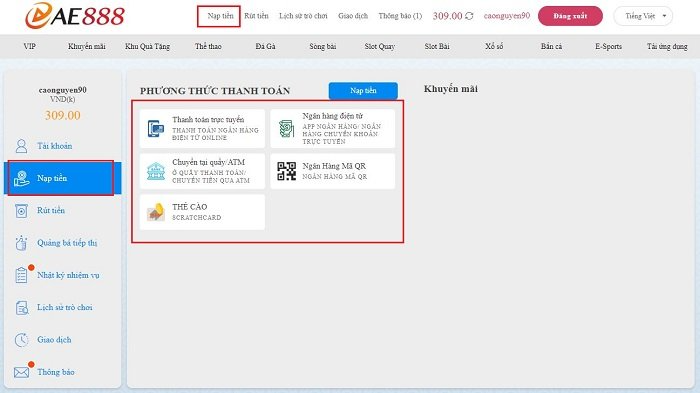Open the Khuyến mãi navigation item
This screenshot has width=700, height=393.
pos(87,46)
